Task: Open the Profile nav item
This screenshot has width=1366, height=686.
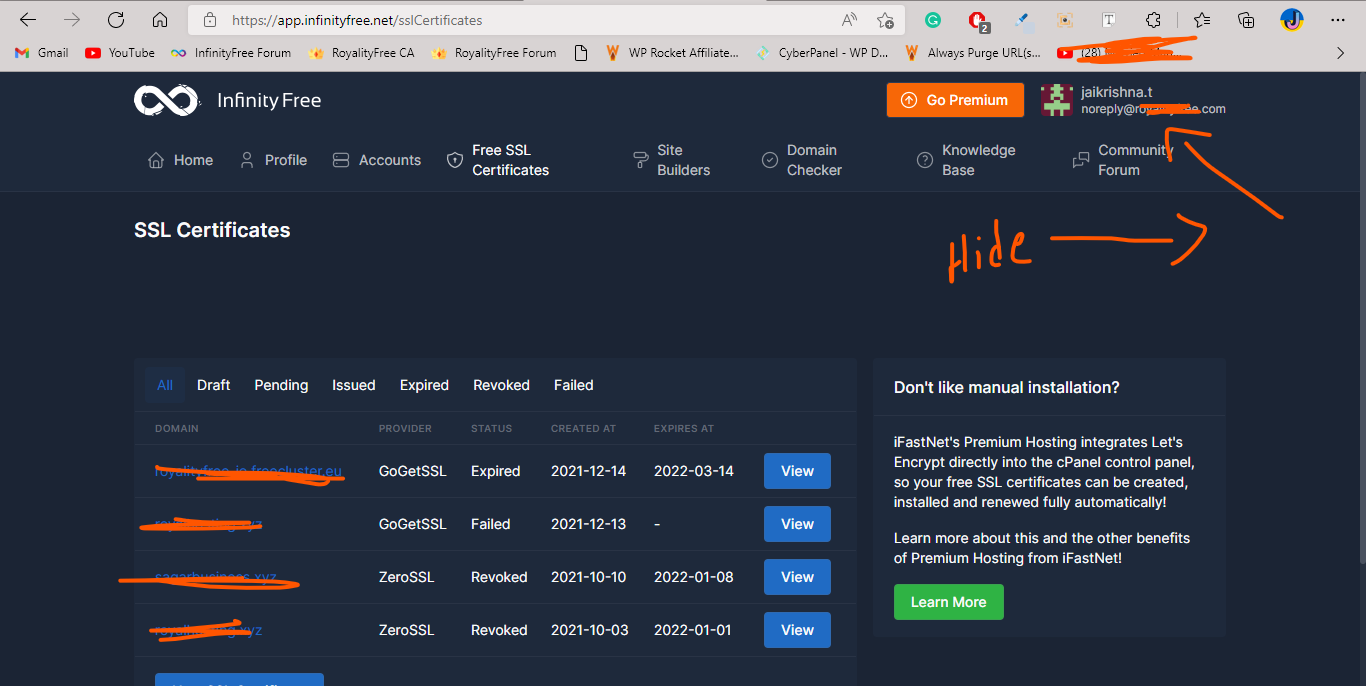Action: point(273,160)
